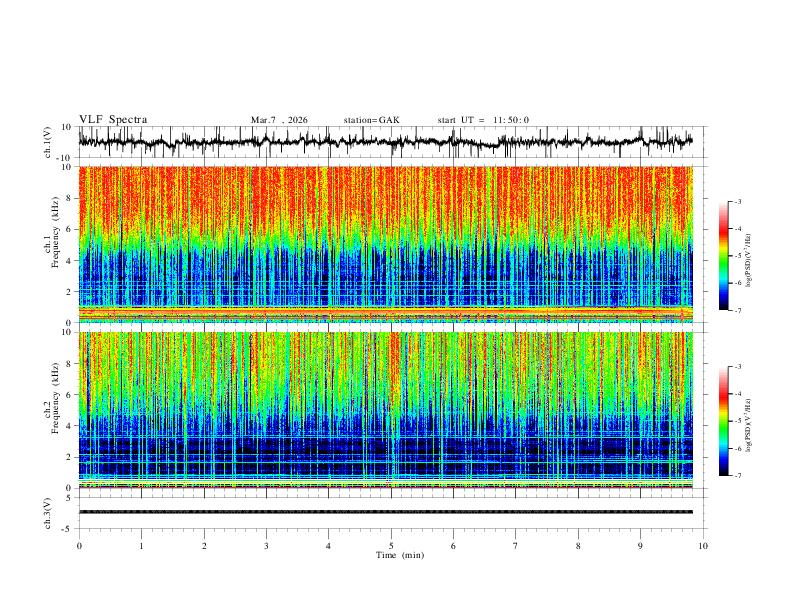Click the ch.2 spectrogram panel
The image size is (792, 612).
[x=385, y=410]
